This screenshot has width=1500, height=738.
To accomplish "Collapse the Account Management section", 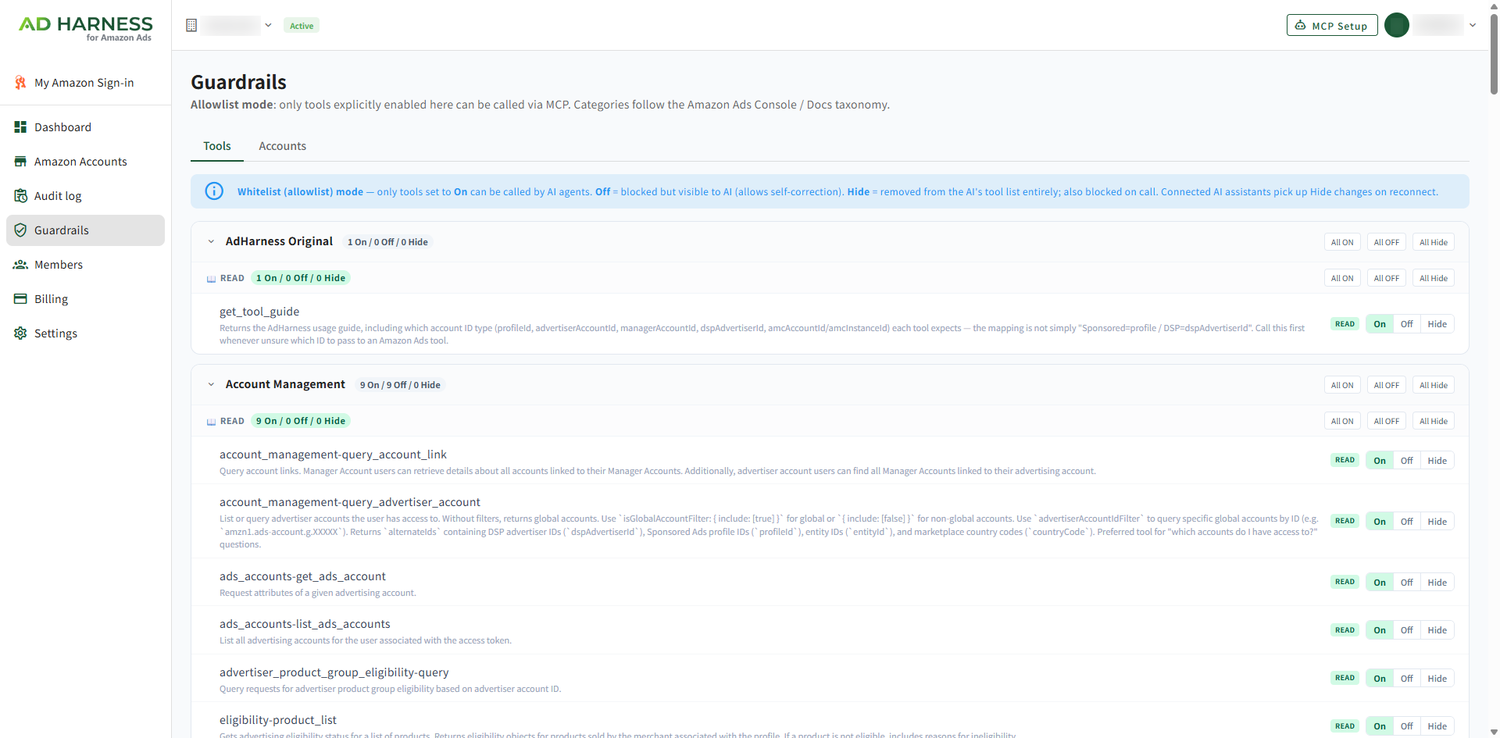I will pyautogui.click(x=211, y=385).
